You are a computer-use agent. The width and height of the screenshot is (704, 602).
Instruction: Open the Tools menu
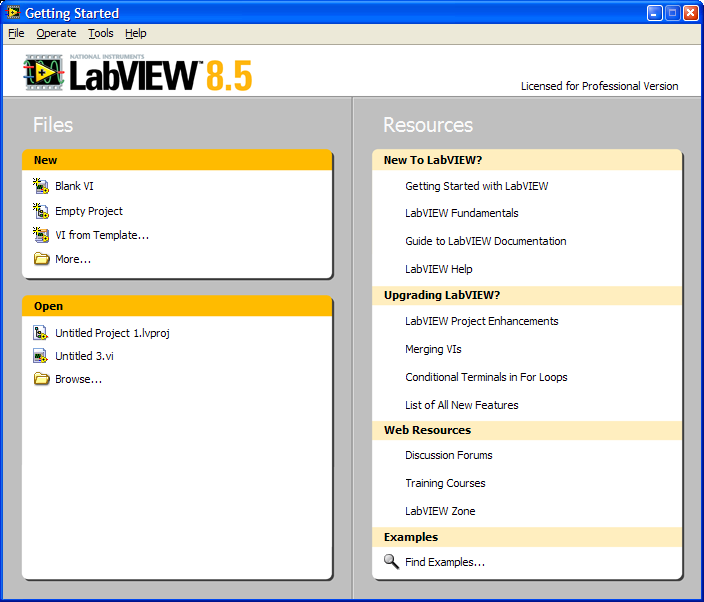pos(101,33)
